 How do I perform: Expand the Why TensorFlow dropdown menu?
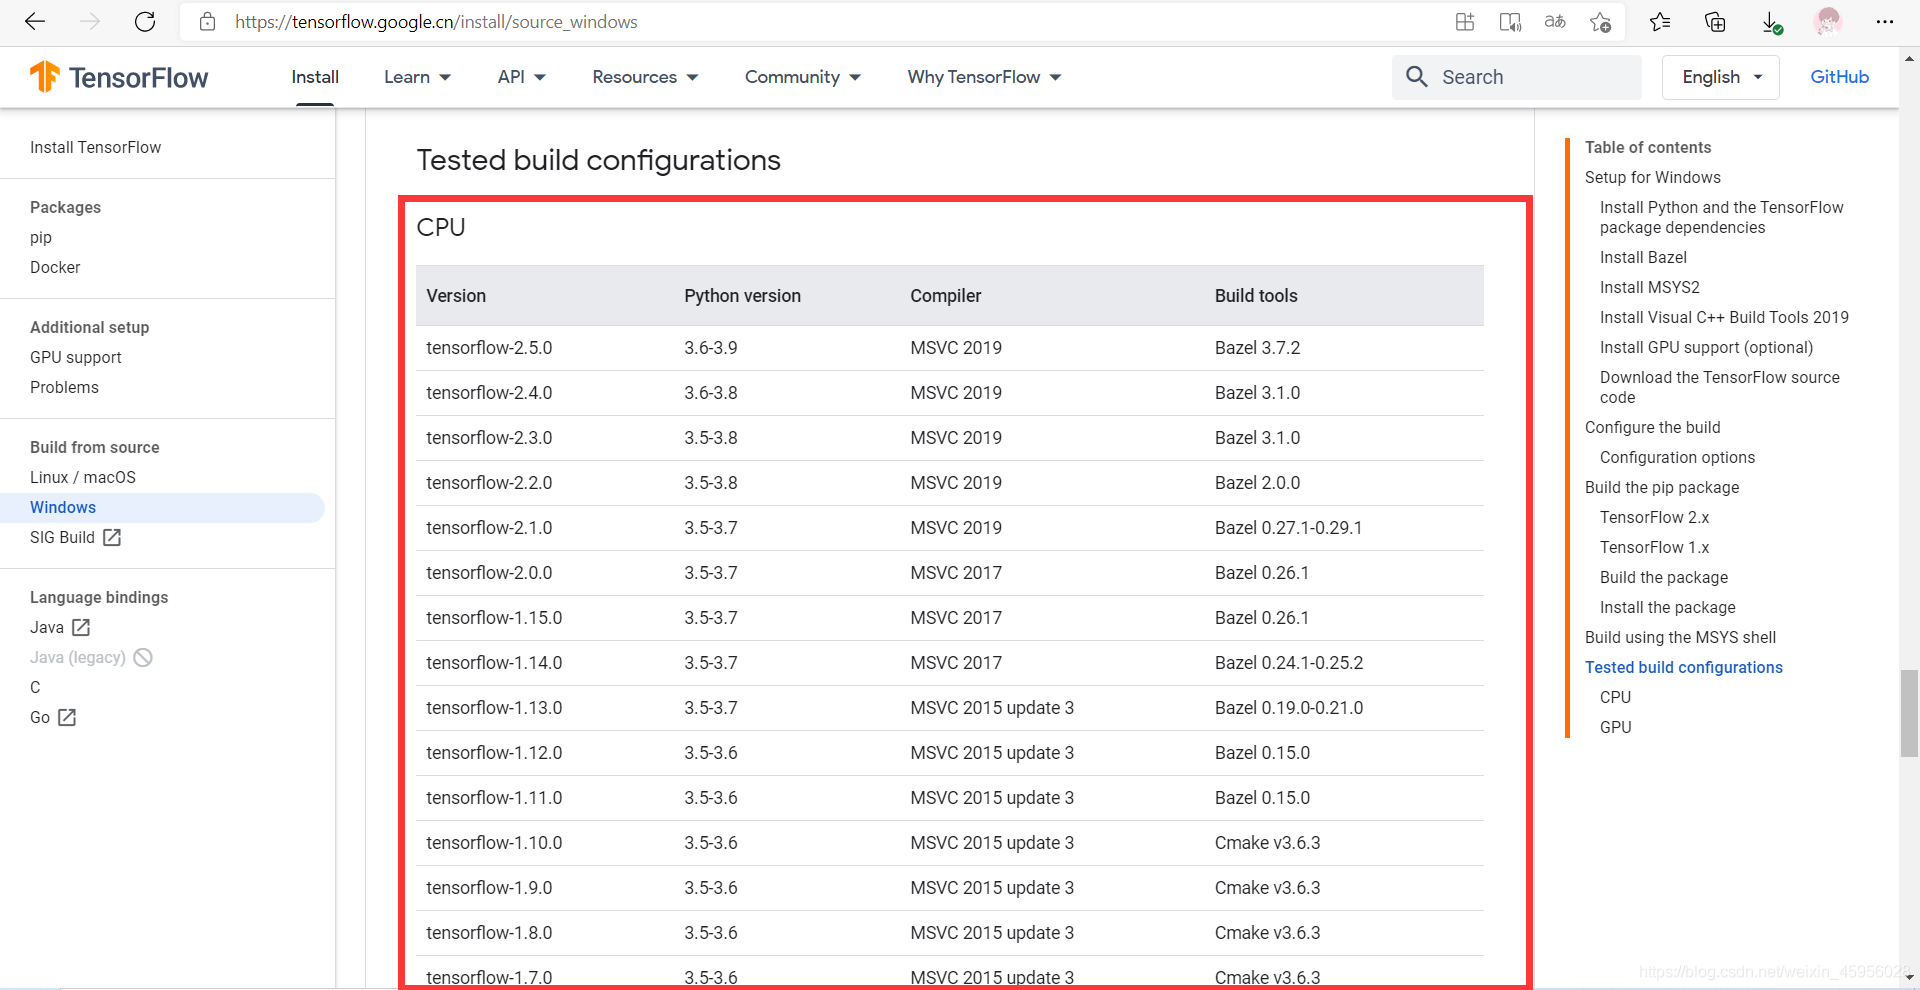click(x=985, y=77)
